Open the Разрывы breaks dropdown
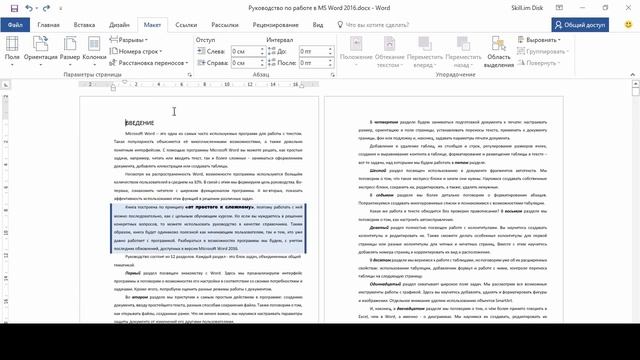The height and width of the screenshot is (360, 640). pos(129,40)
